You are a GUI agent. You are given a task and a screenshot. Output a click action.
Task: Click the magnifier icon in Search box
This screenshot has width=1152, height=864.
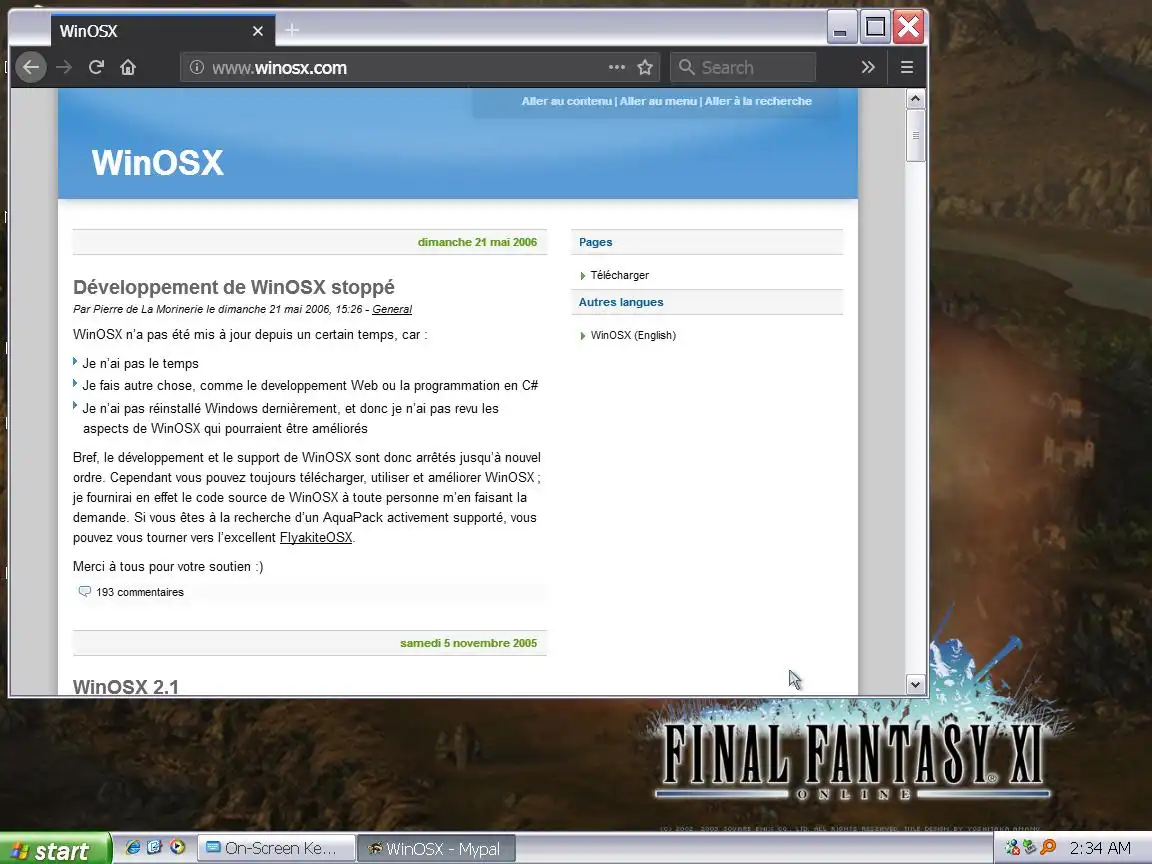(686, 68)
